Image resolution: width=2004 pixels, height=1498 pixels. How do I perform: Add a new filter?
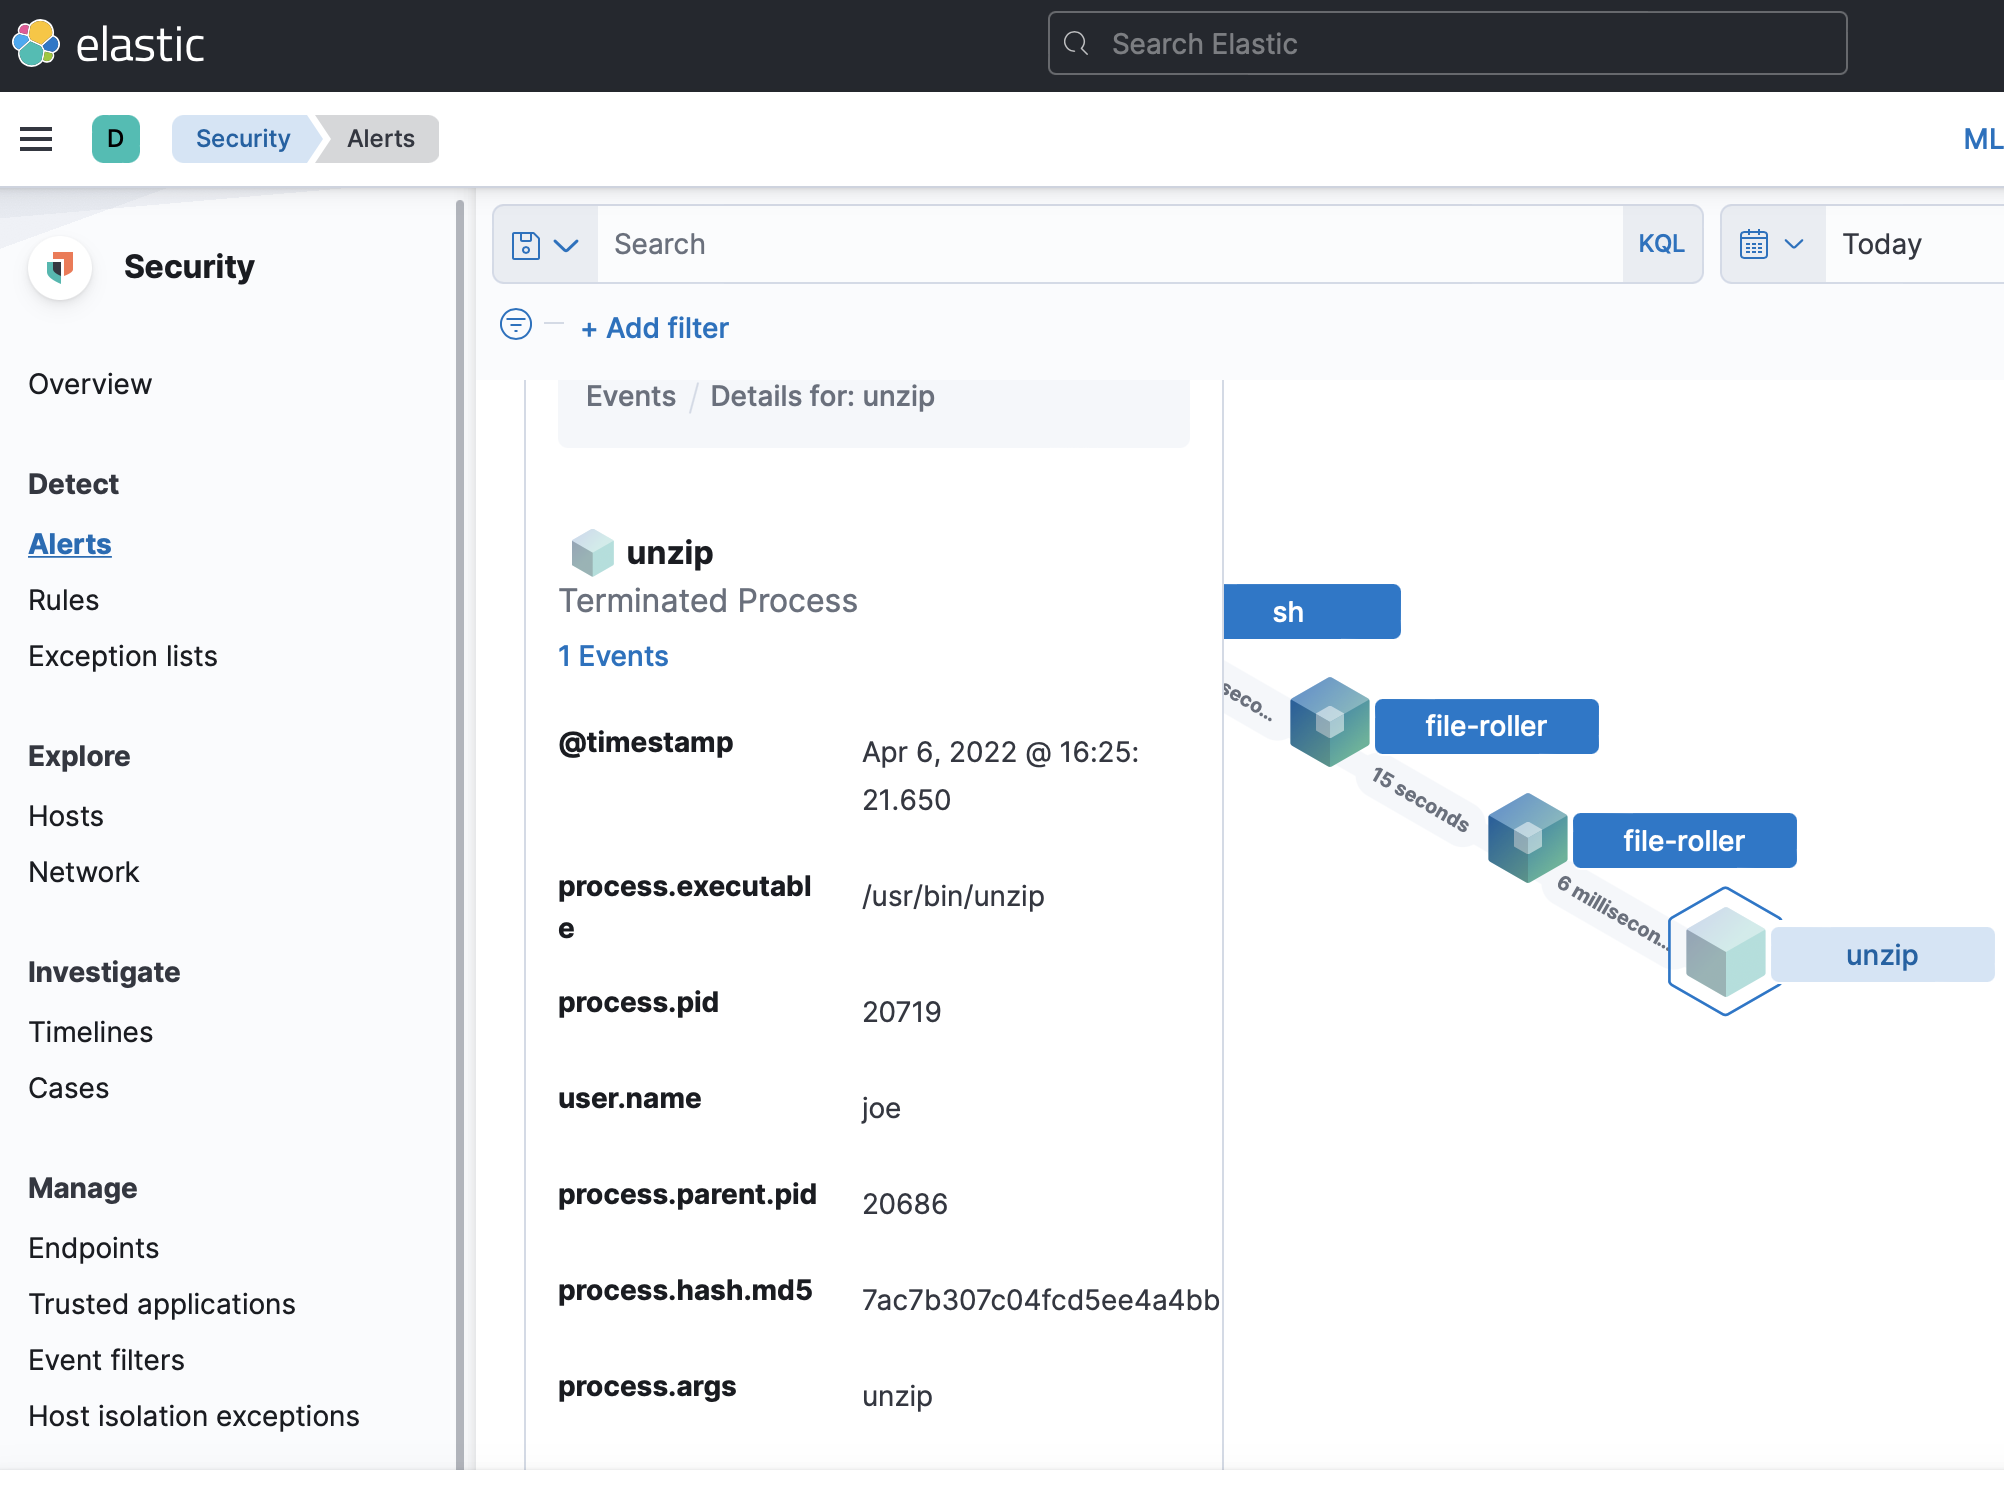point(655,328)
